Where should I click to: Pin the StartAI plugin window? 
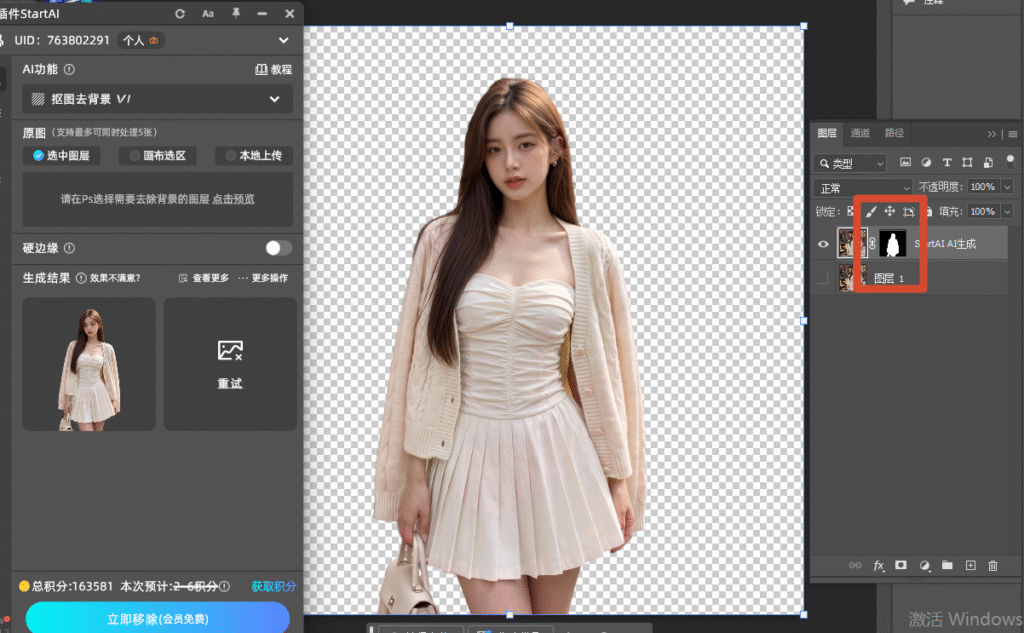click(x=236, y=14)
